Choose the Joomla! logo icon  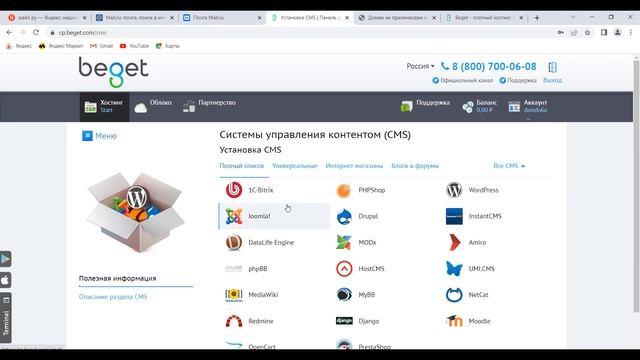tap(234, 216)
